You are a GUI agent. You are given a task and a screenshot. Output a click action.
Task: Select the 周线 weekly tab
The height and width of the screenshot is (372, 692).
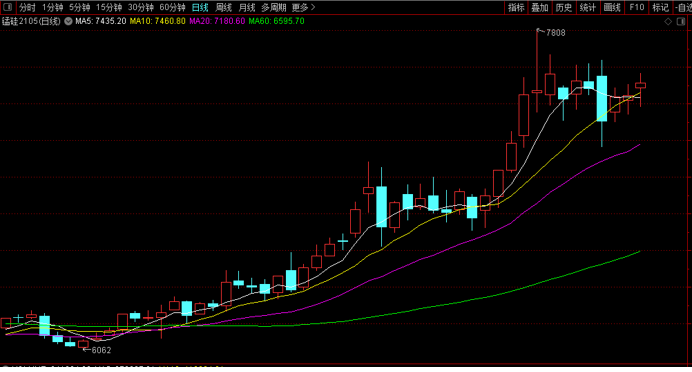point(223,8)
